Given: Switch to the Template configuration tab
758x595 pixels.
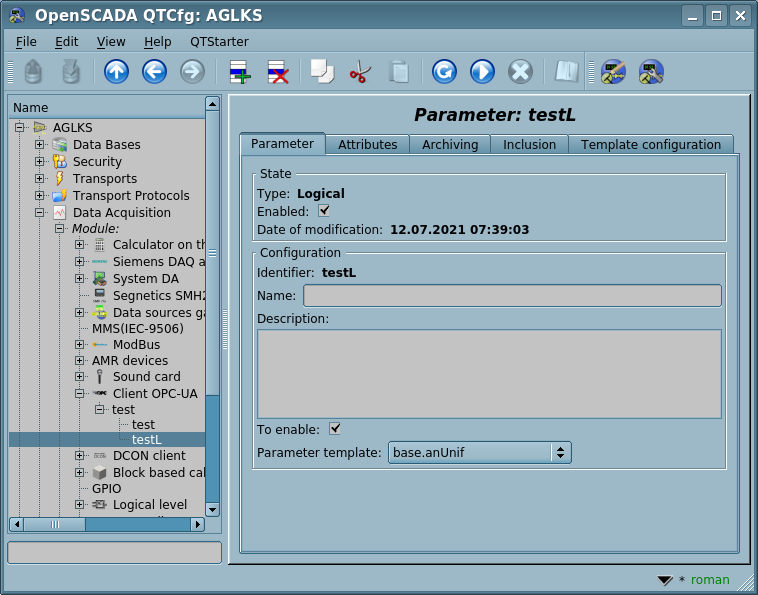Looking at the screenshot, I should pyautogui.click(x=650, y=145).
